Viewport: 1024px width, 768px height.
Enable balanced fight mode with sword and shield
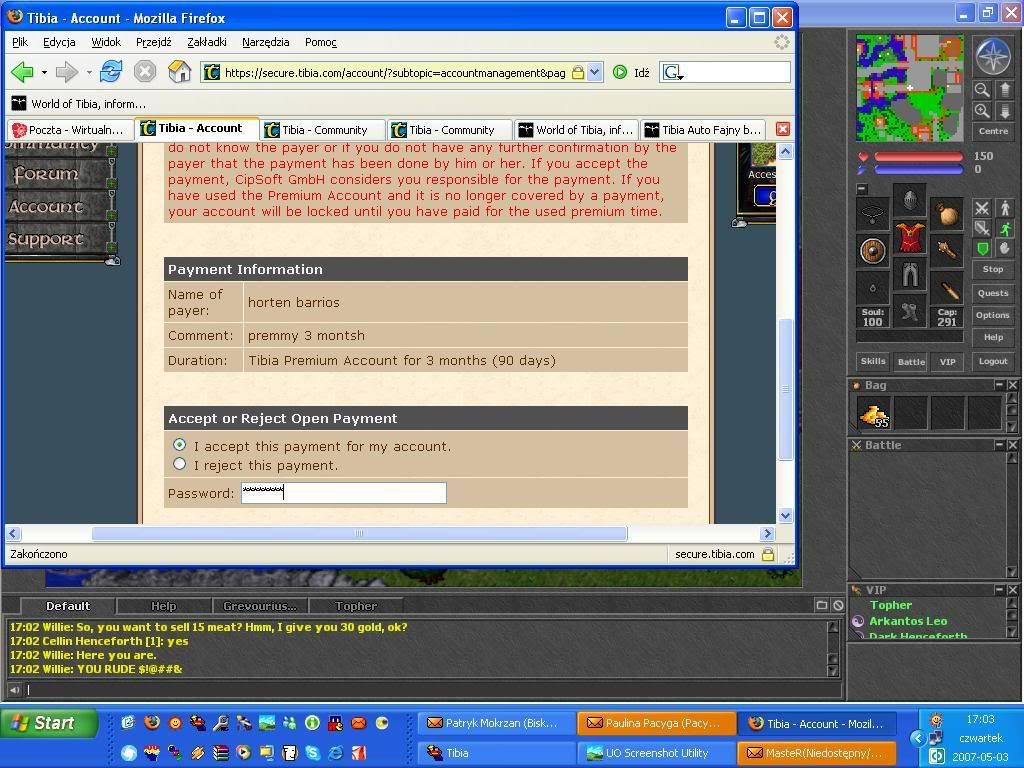982,228
